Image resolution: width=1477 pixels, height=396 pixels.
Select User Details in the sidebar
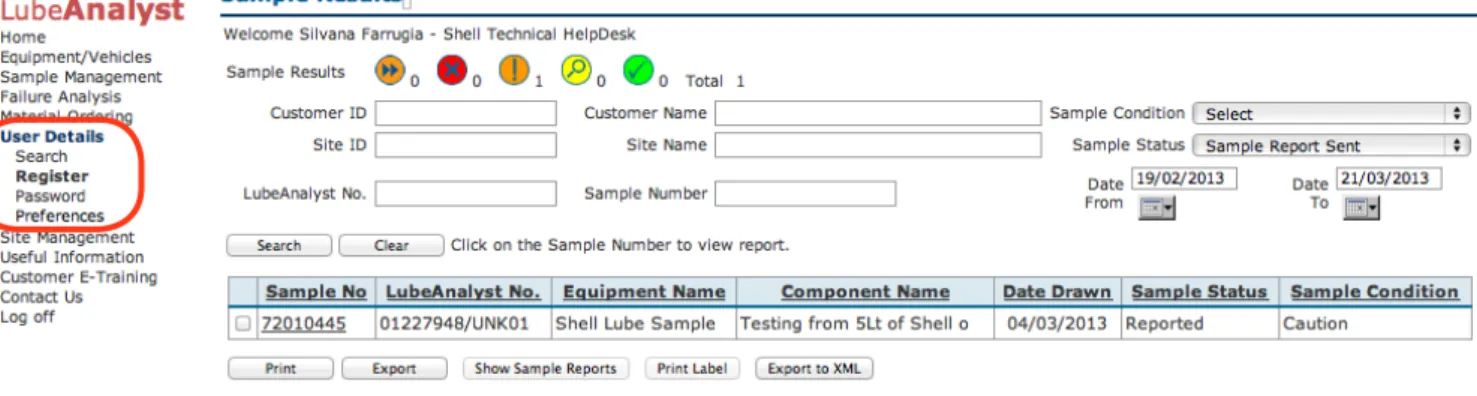point(52,137)
